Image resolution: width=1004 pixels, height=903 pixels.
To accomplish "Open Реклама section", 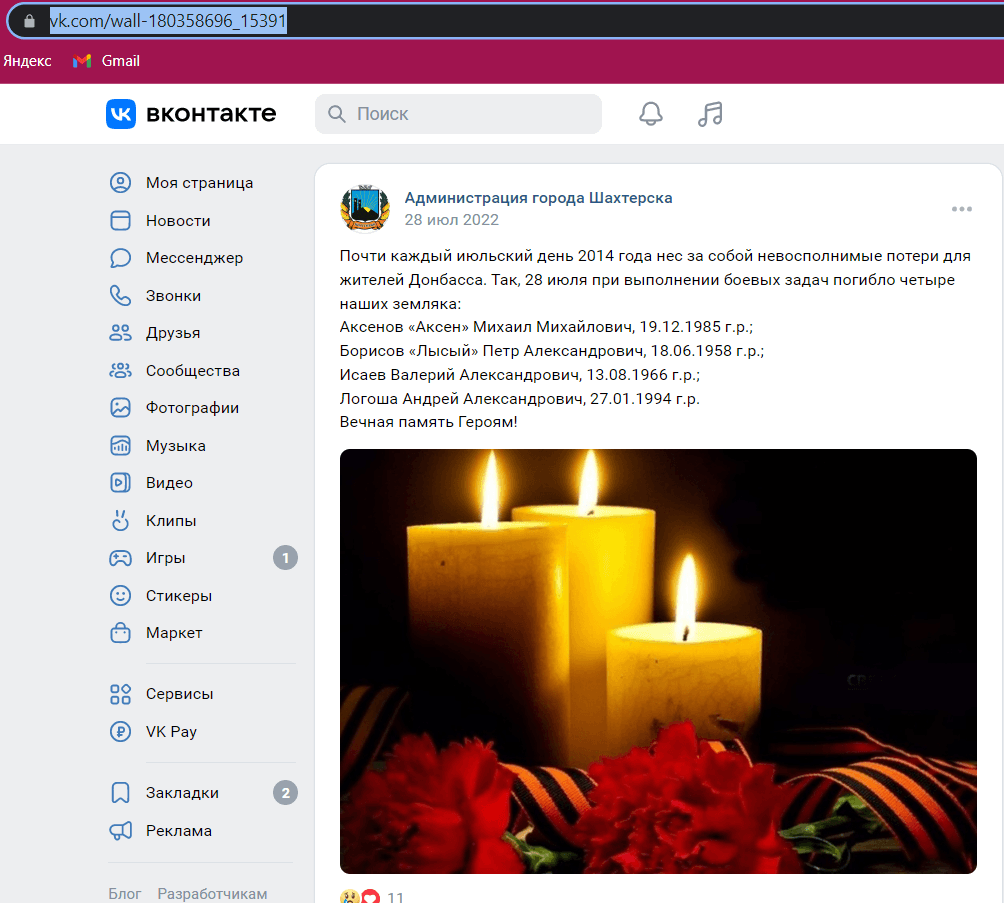I will pos(179,831).
